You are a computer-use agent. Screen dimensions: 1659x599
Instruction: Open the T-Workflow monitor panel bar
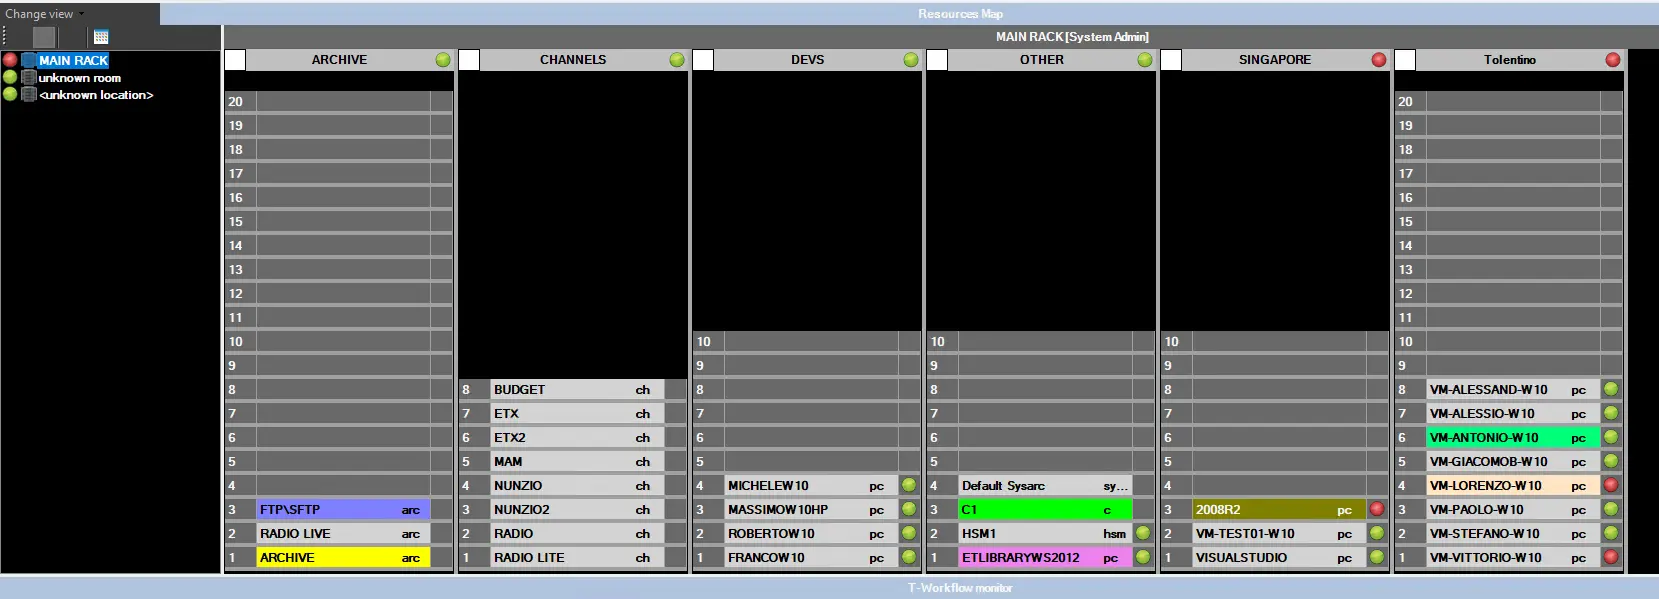[960, 588]
